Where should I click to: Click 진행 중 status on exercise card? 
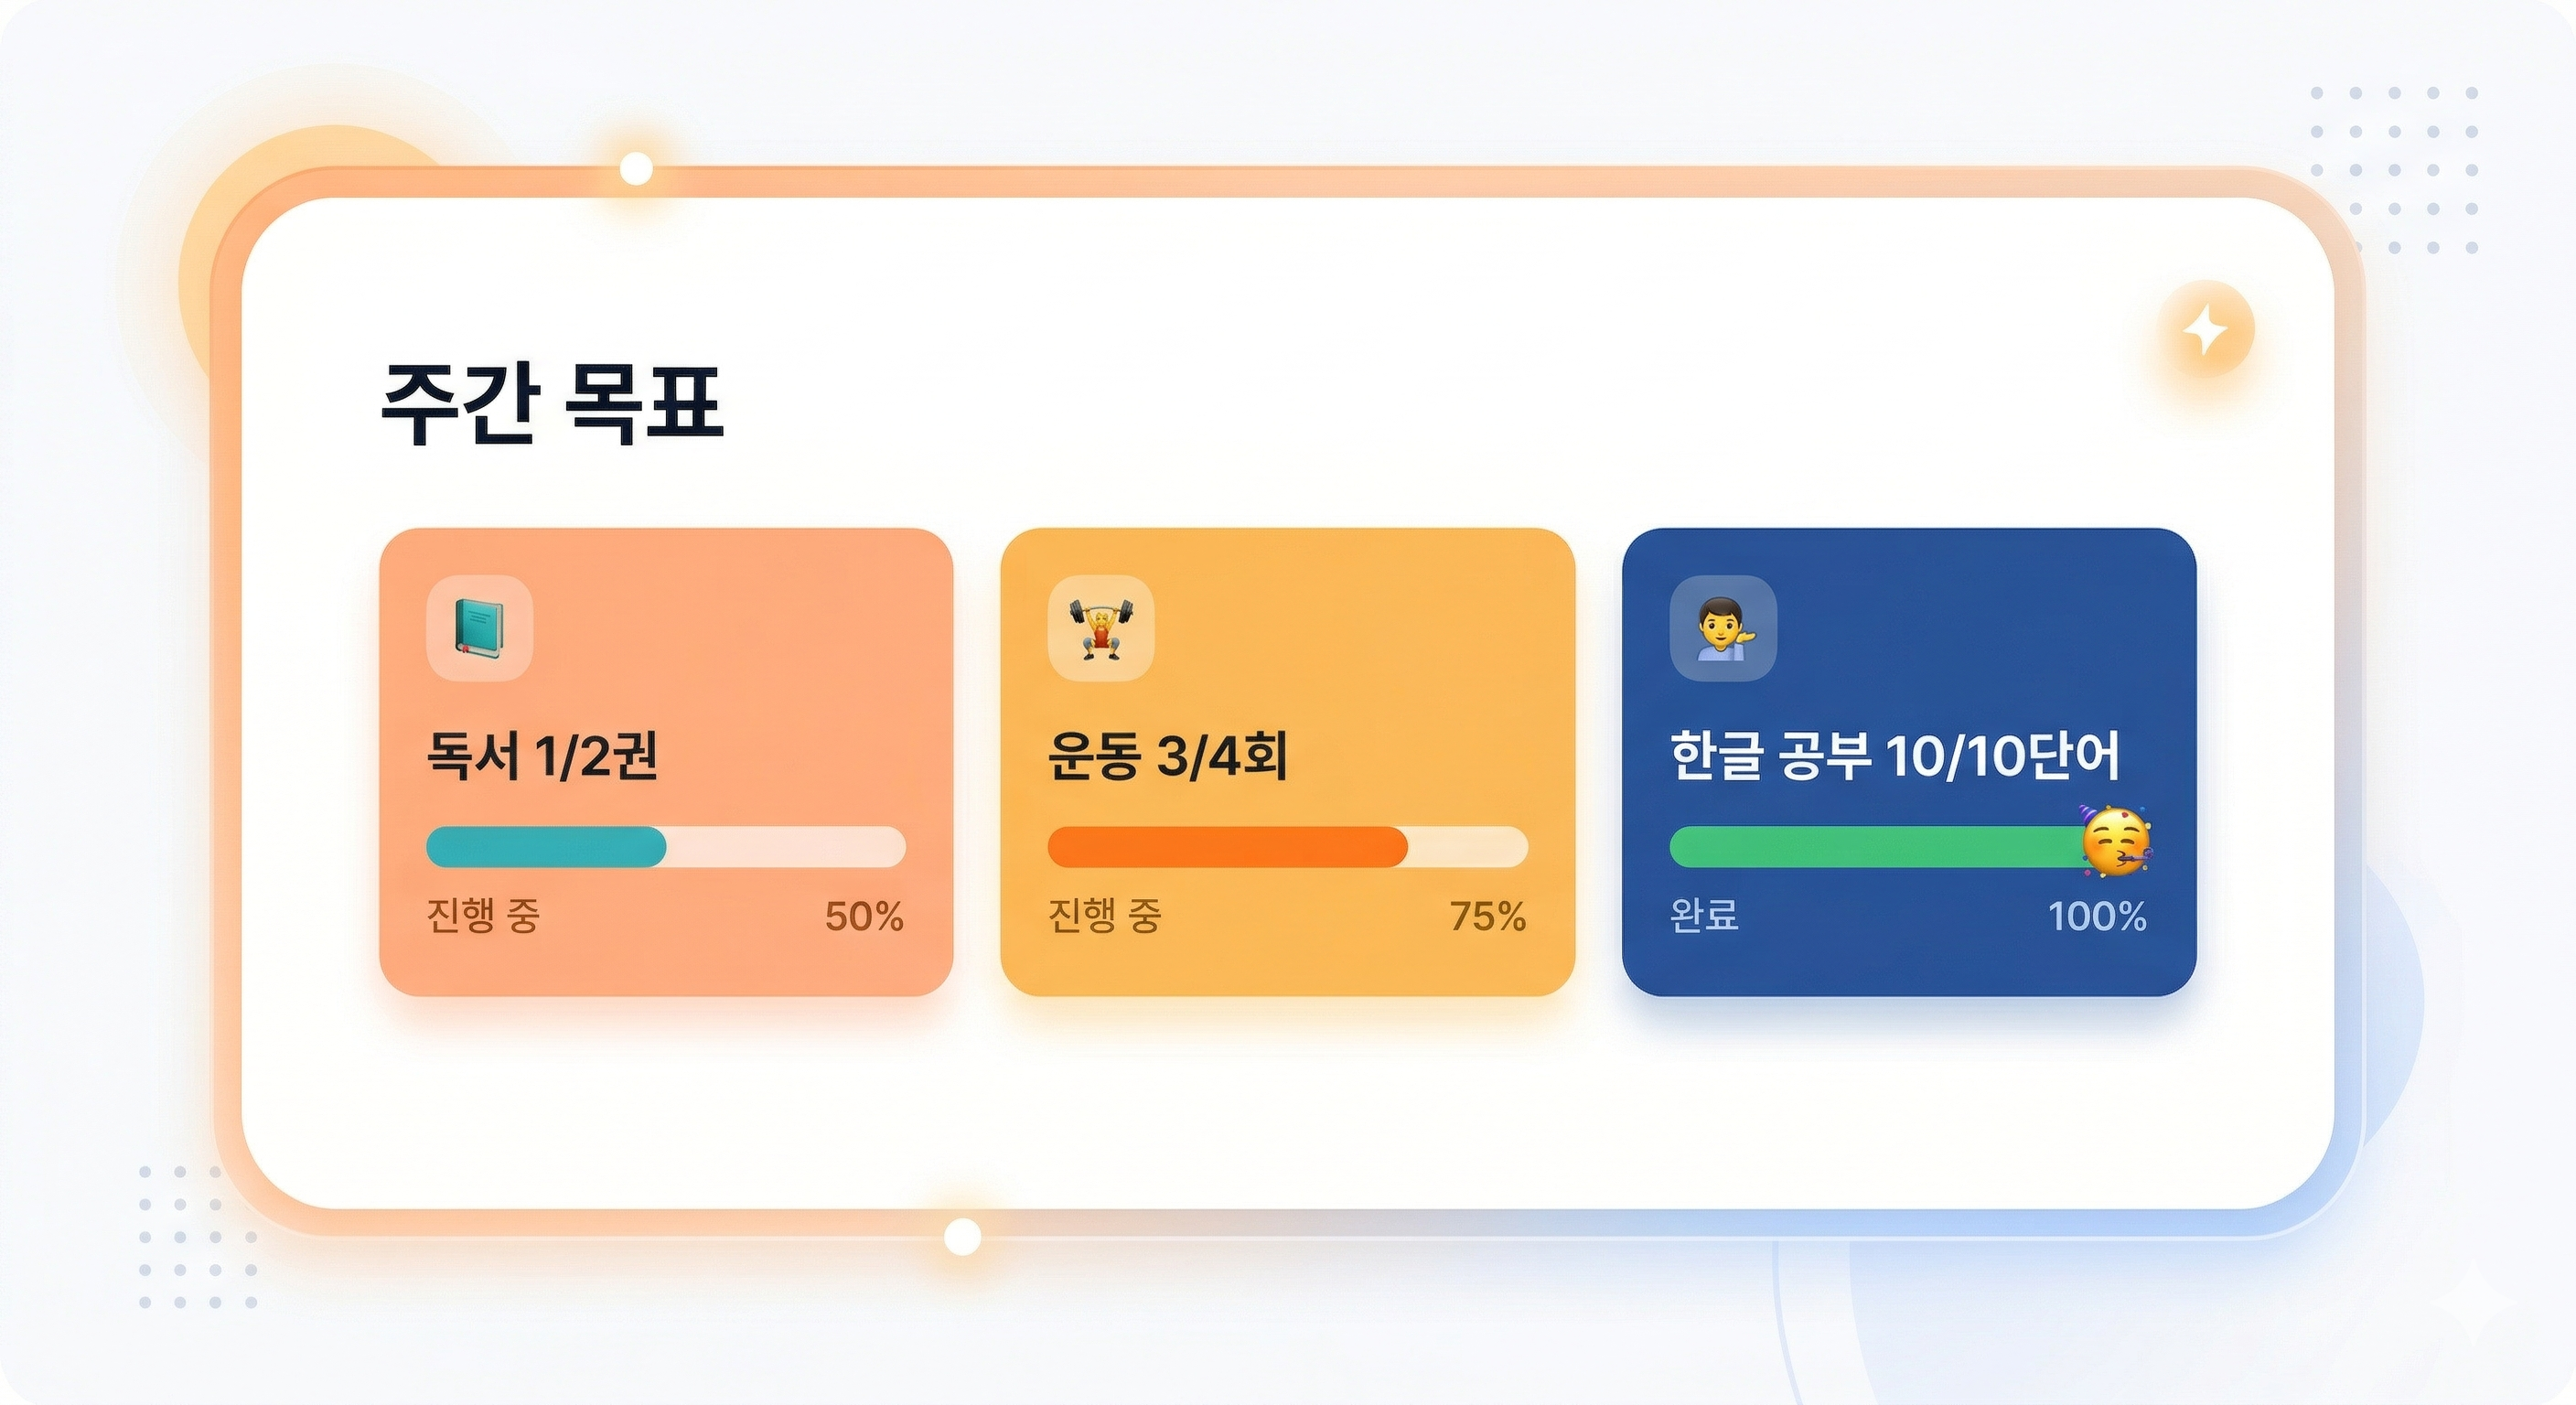(x=1105, y=915)
